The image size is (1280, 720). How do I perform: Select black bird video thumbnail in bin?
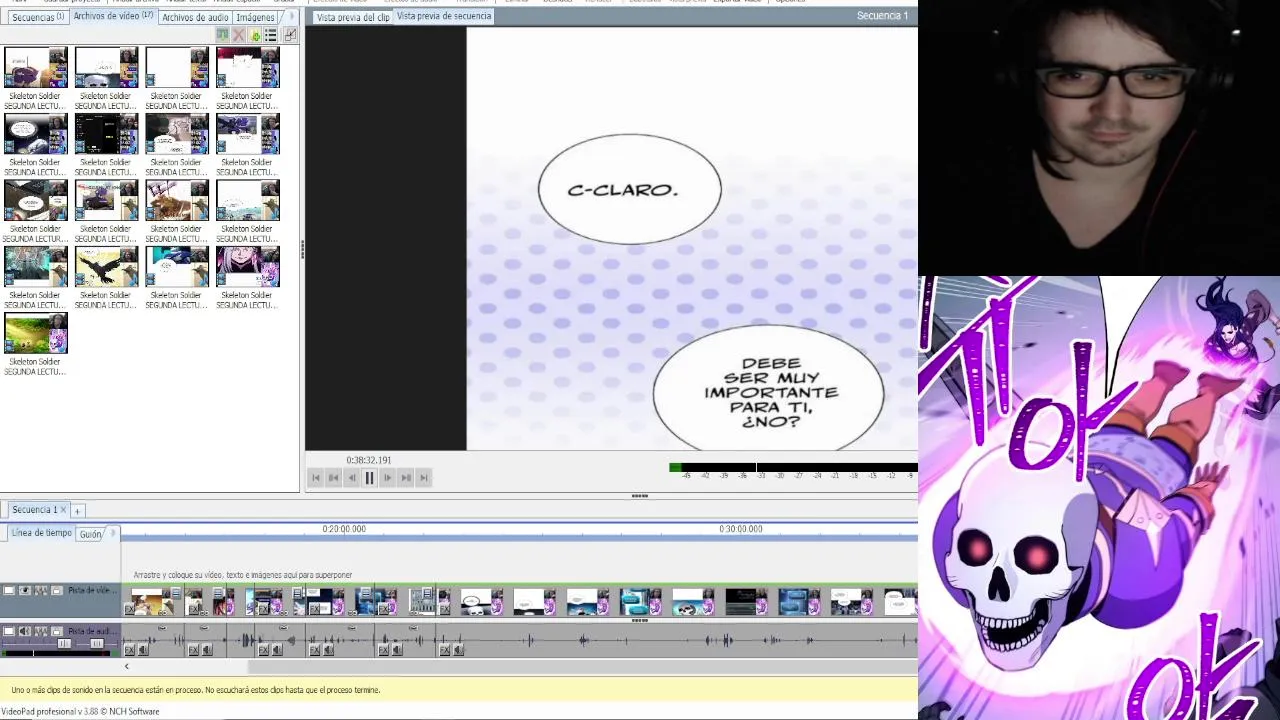pos(107,267)
